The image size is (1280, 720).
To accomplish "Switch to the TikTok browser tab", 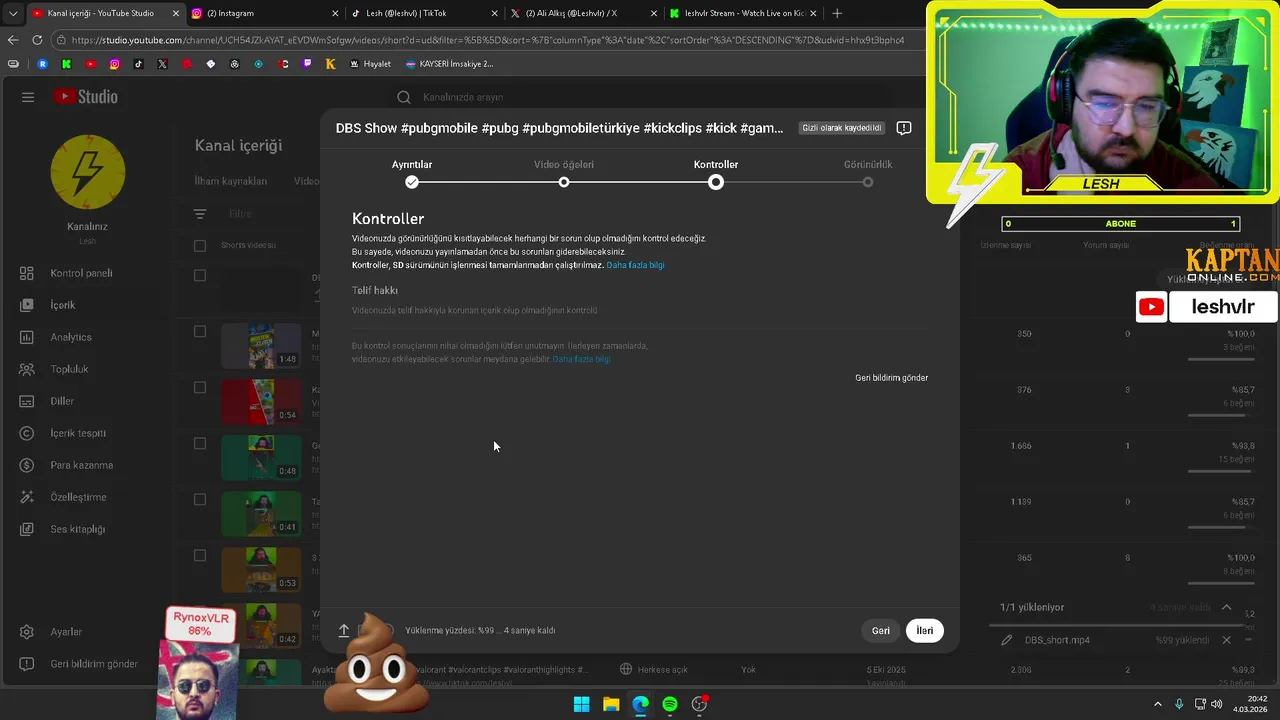I will point(424,13).
